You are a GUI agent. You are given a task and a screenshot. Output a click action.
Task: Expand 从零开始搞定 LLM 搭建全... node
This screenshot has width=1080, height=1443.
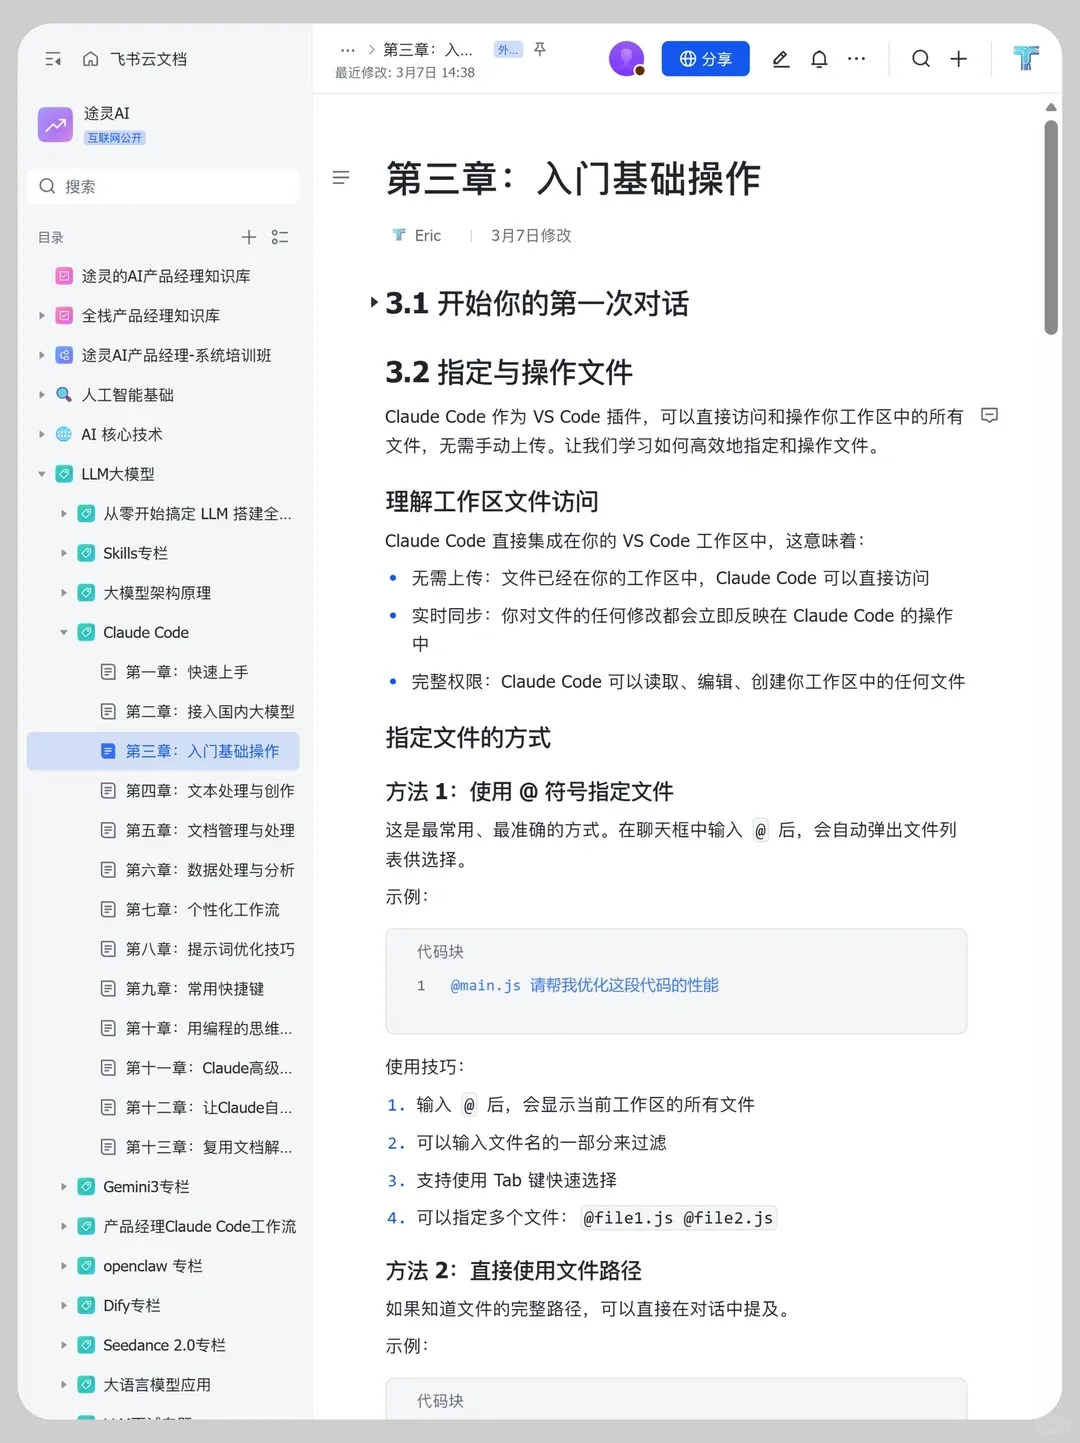click(x=64, y=514)
